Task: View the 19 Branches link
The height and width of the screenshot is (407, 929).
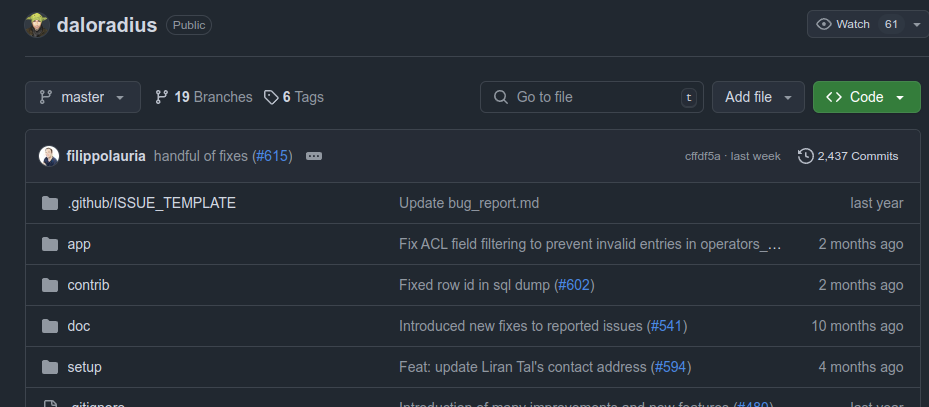Action: 203,97
